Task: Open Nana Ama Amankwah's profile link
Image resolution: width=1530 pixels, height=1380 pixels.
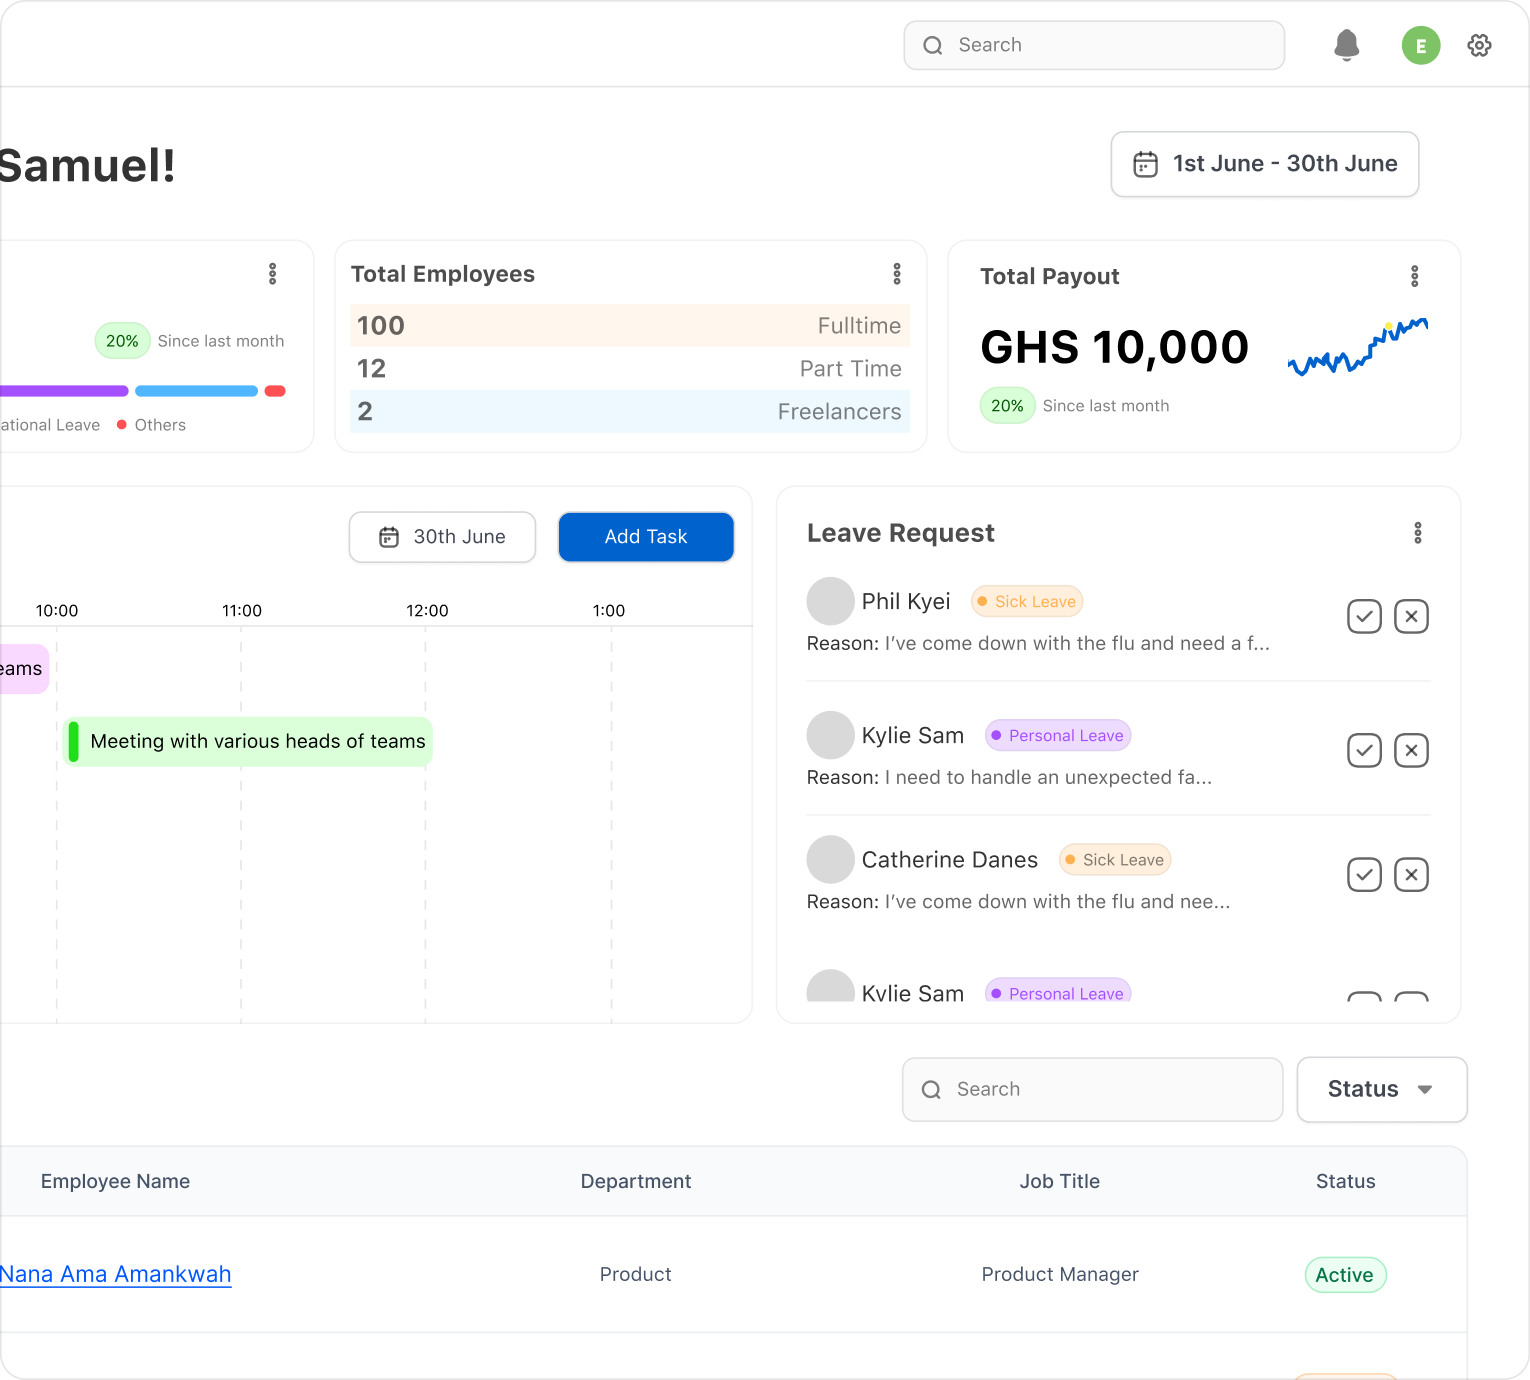Action: coord(116,1274)
